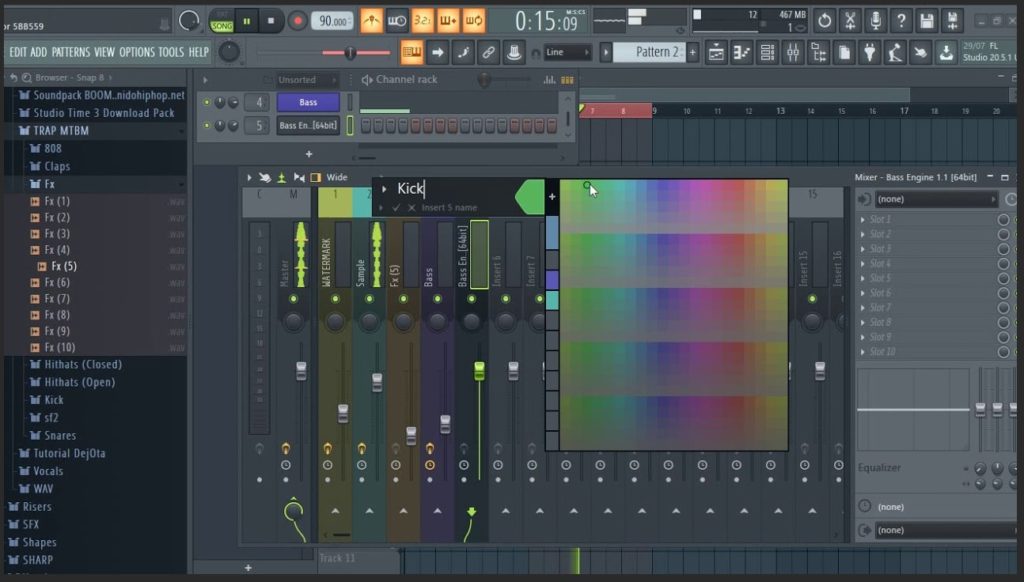The width and height of the screenshot is (1024, 582).
Task: Open the undo history icon
Action: [x=825, y=21]
